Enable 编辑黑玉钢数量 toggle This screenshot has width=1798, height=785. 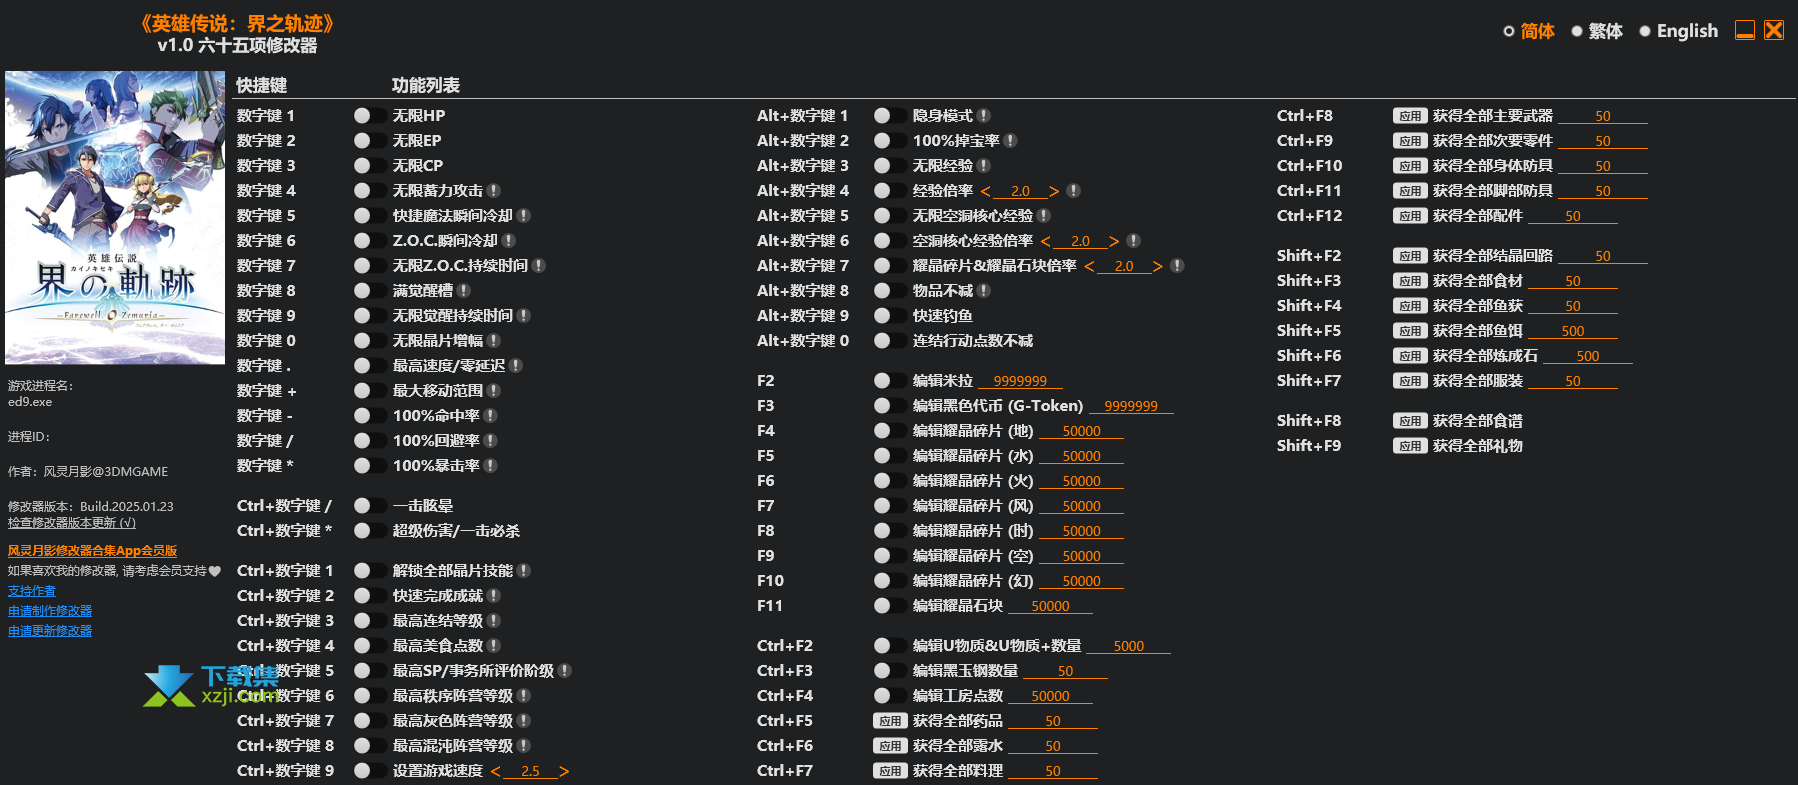pos(889,670)
